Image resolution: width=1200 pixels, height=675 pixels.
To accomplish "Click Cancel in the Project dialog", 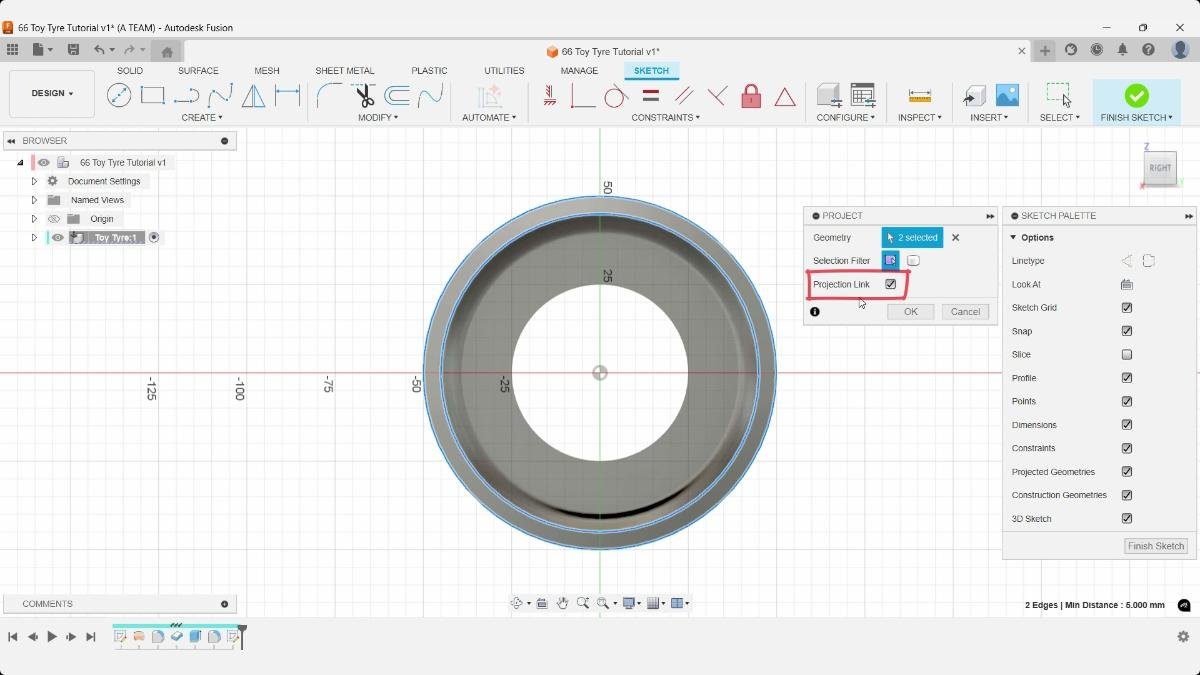I will [x=965, y=312].
